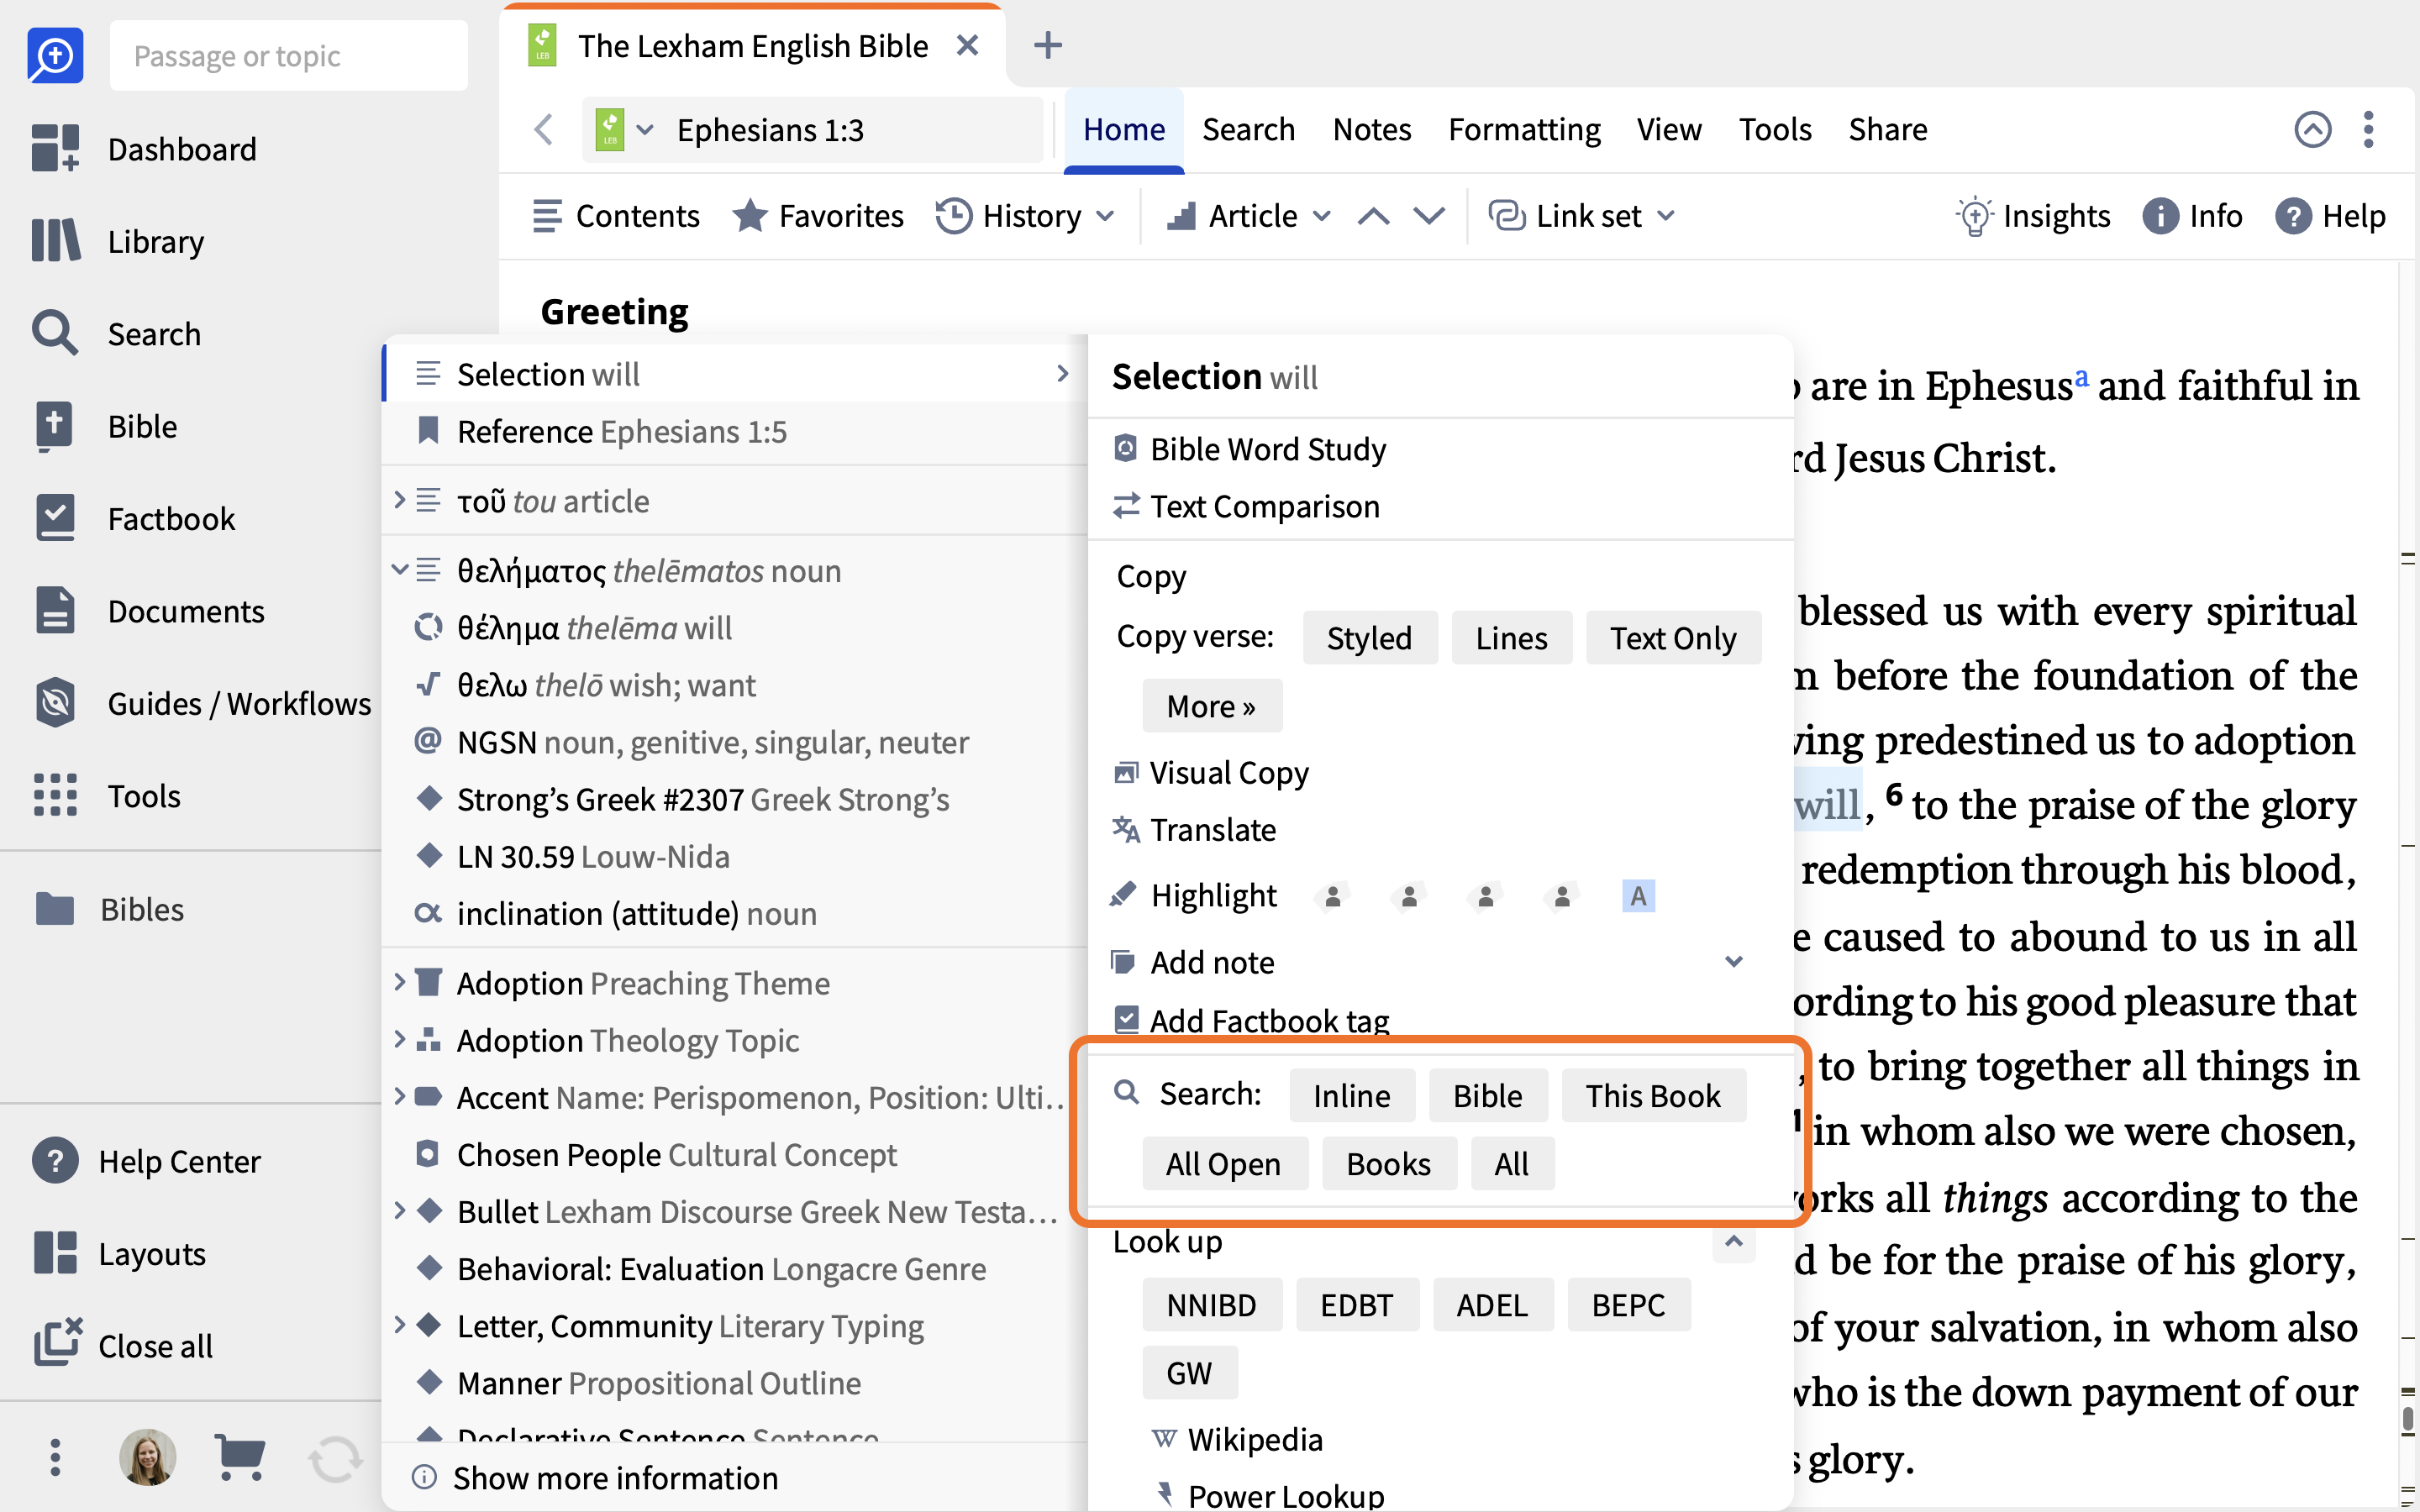Search This Book

click(x=1652, y=1095)
